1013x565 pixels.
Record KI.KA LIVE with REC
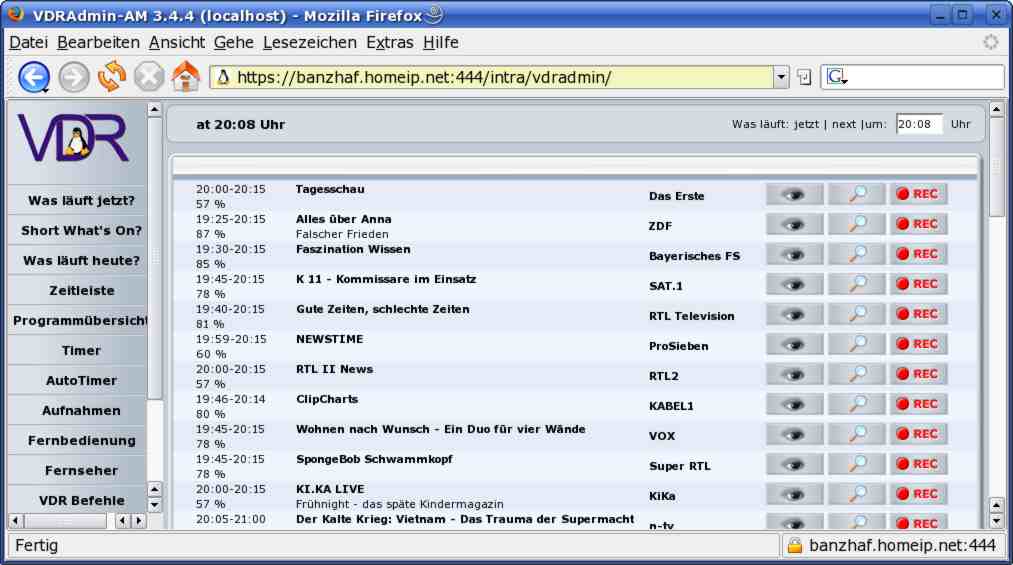click(919, 494)
